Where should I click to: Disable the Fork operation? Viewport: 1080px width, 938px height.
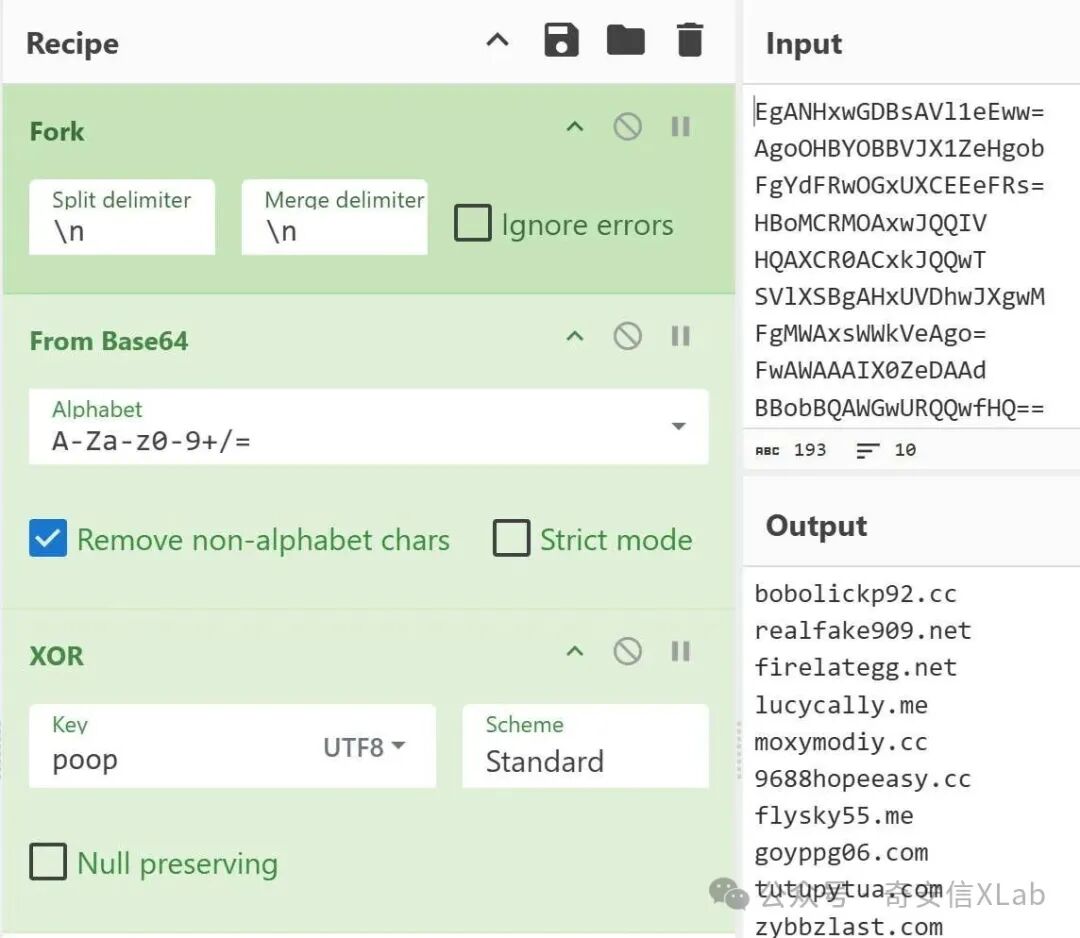[628, 126]
